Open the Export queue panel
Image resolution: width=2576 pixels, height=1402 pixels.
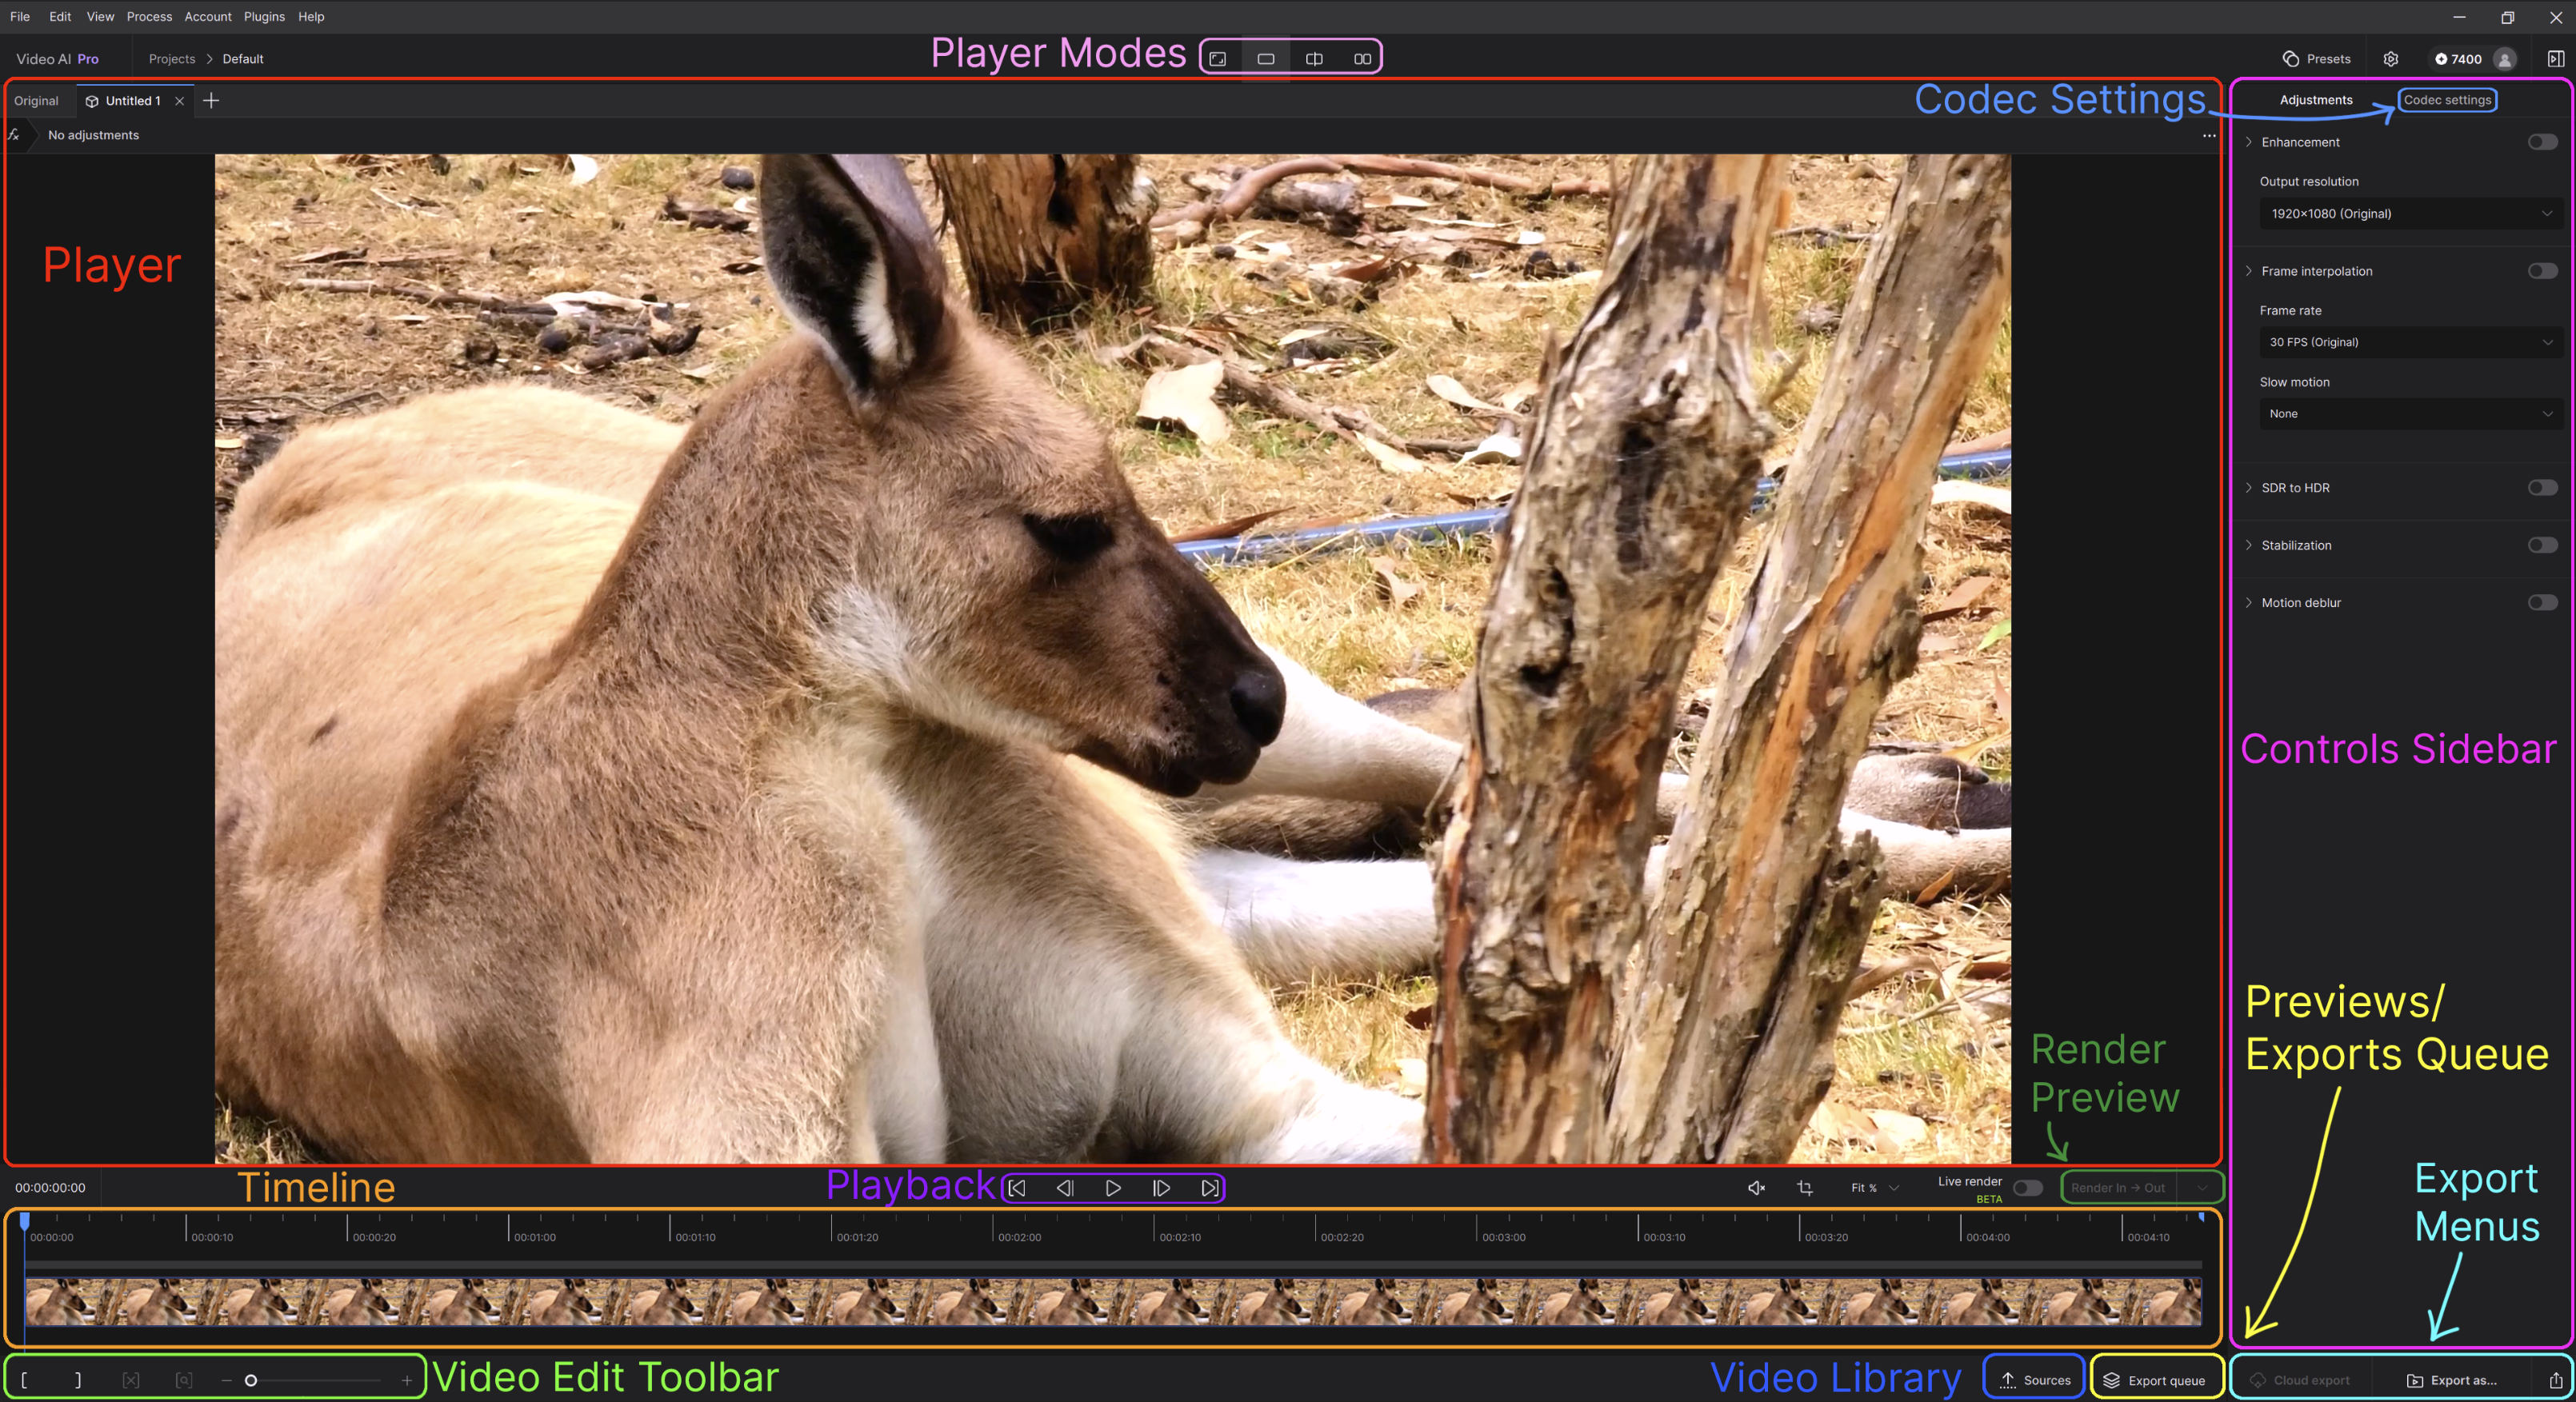coord(2155,1380)
